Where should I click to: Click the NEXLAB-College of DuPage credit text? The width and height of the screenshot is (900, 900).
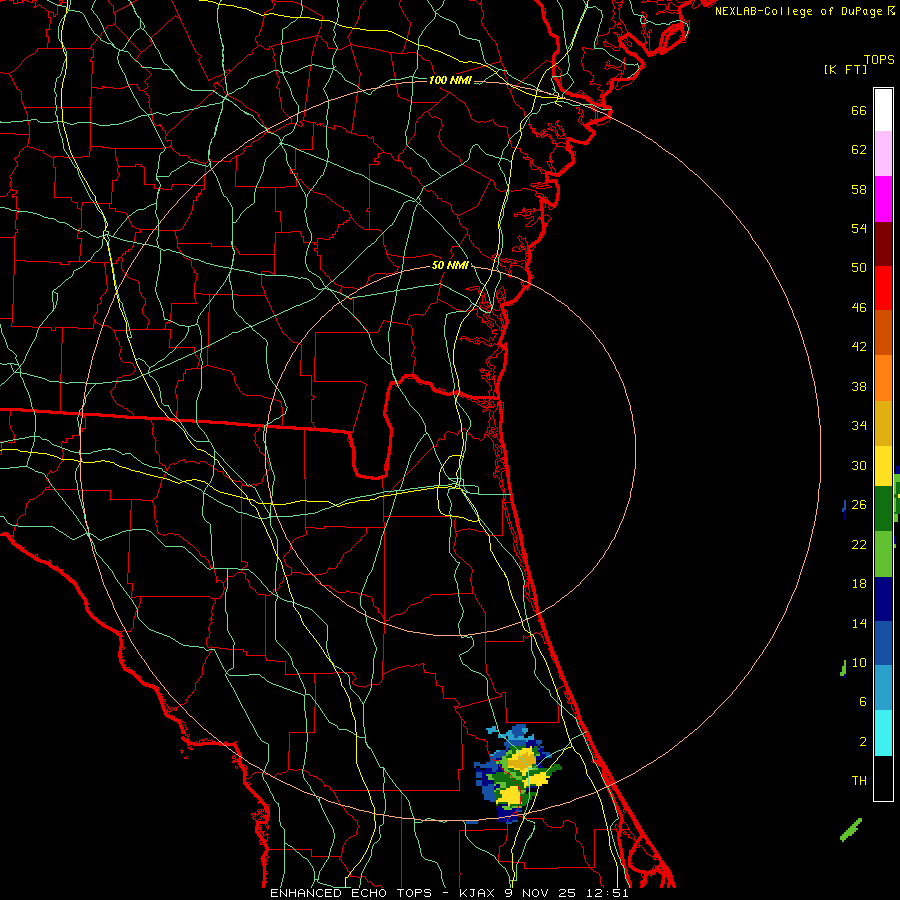(x=805, y=11)
